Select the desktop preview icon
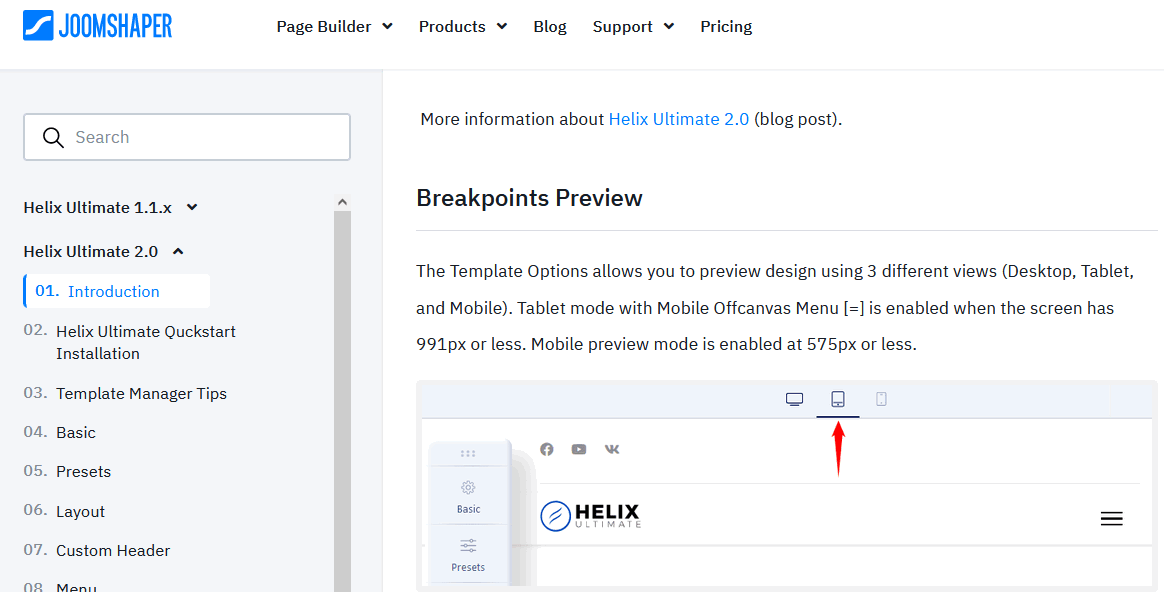1164x592 pixels. coord(794,399)
